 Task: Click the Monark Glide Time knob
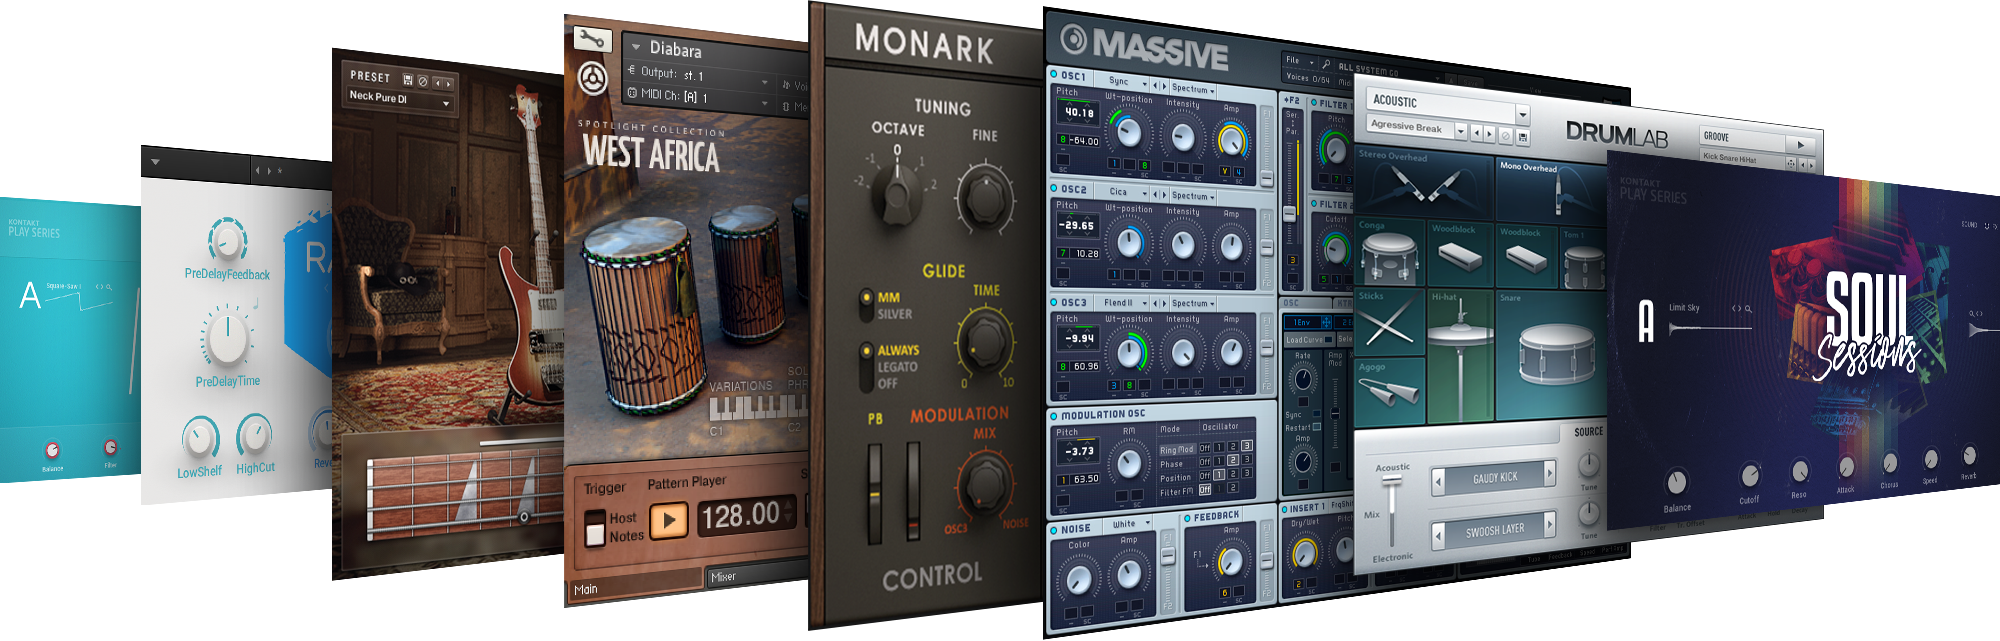(984, 339)
